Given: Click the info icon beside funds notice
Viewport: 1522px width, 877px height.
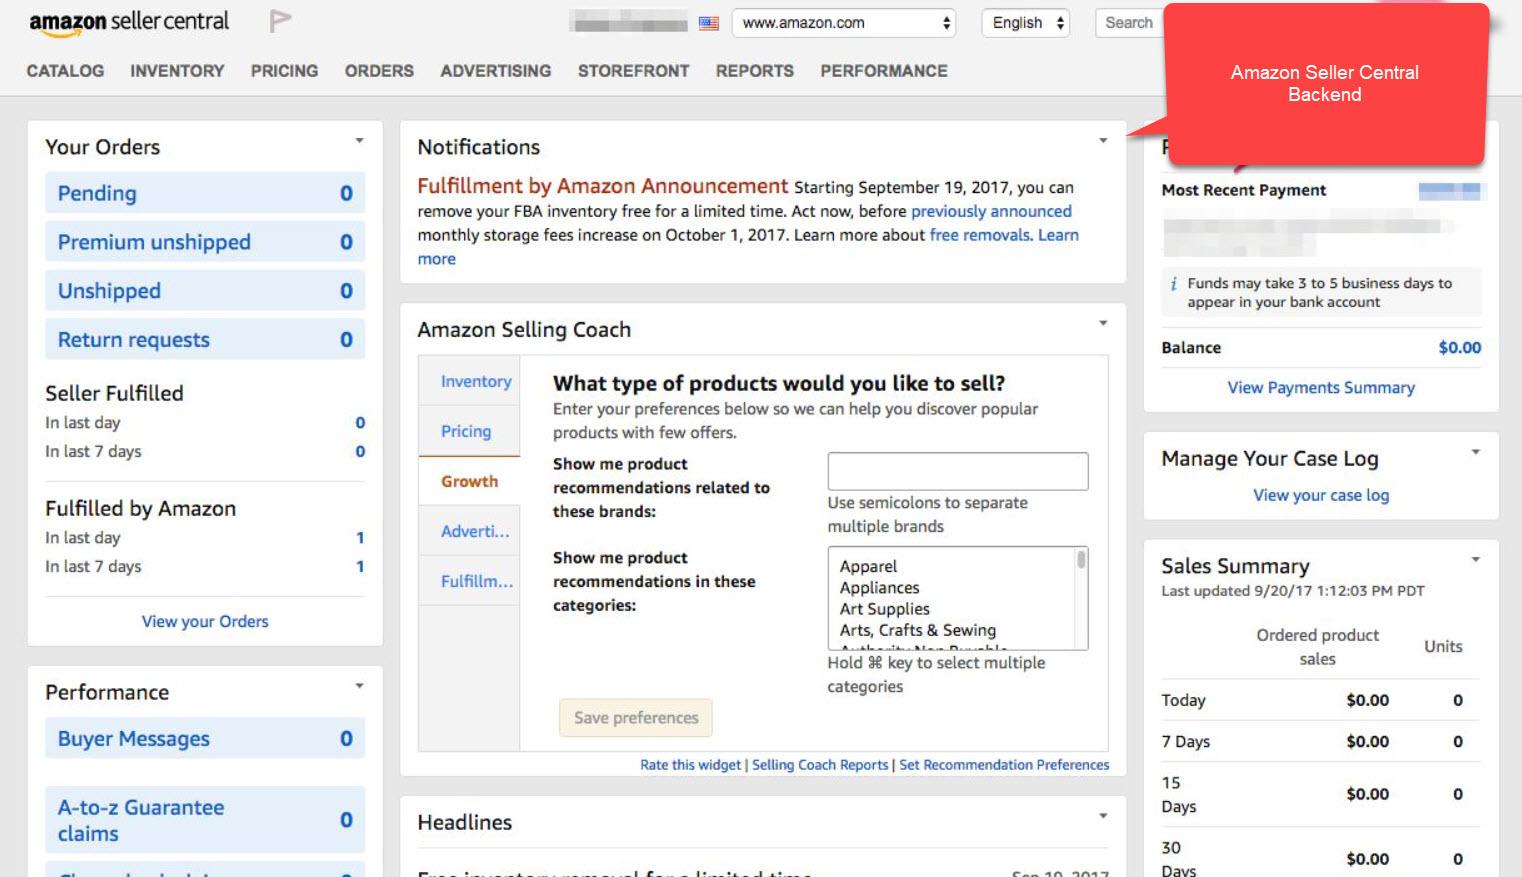Looking at the screenshot, I should tap(1173, 284).
